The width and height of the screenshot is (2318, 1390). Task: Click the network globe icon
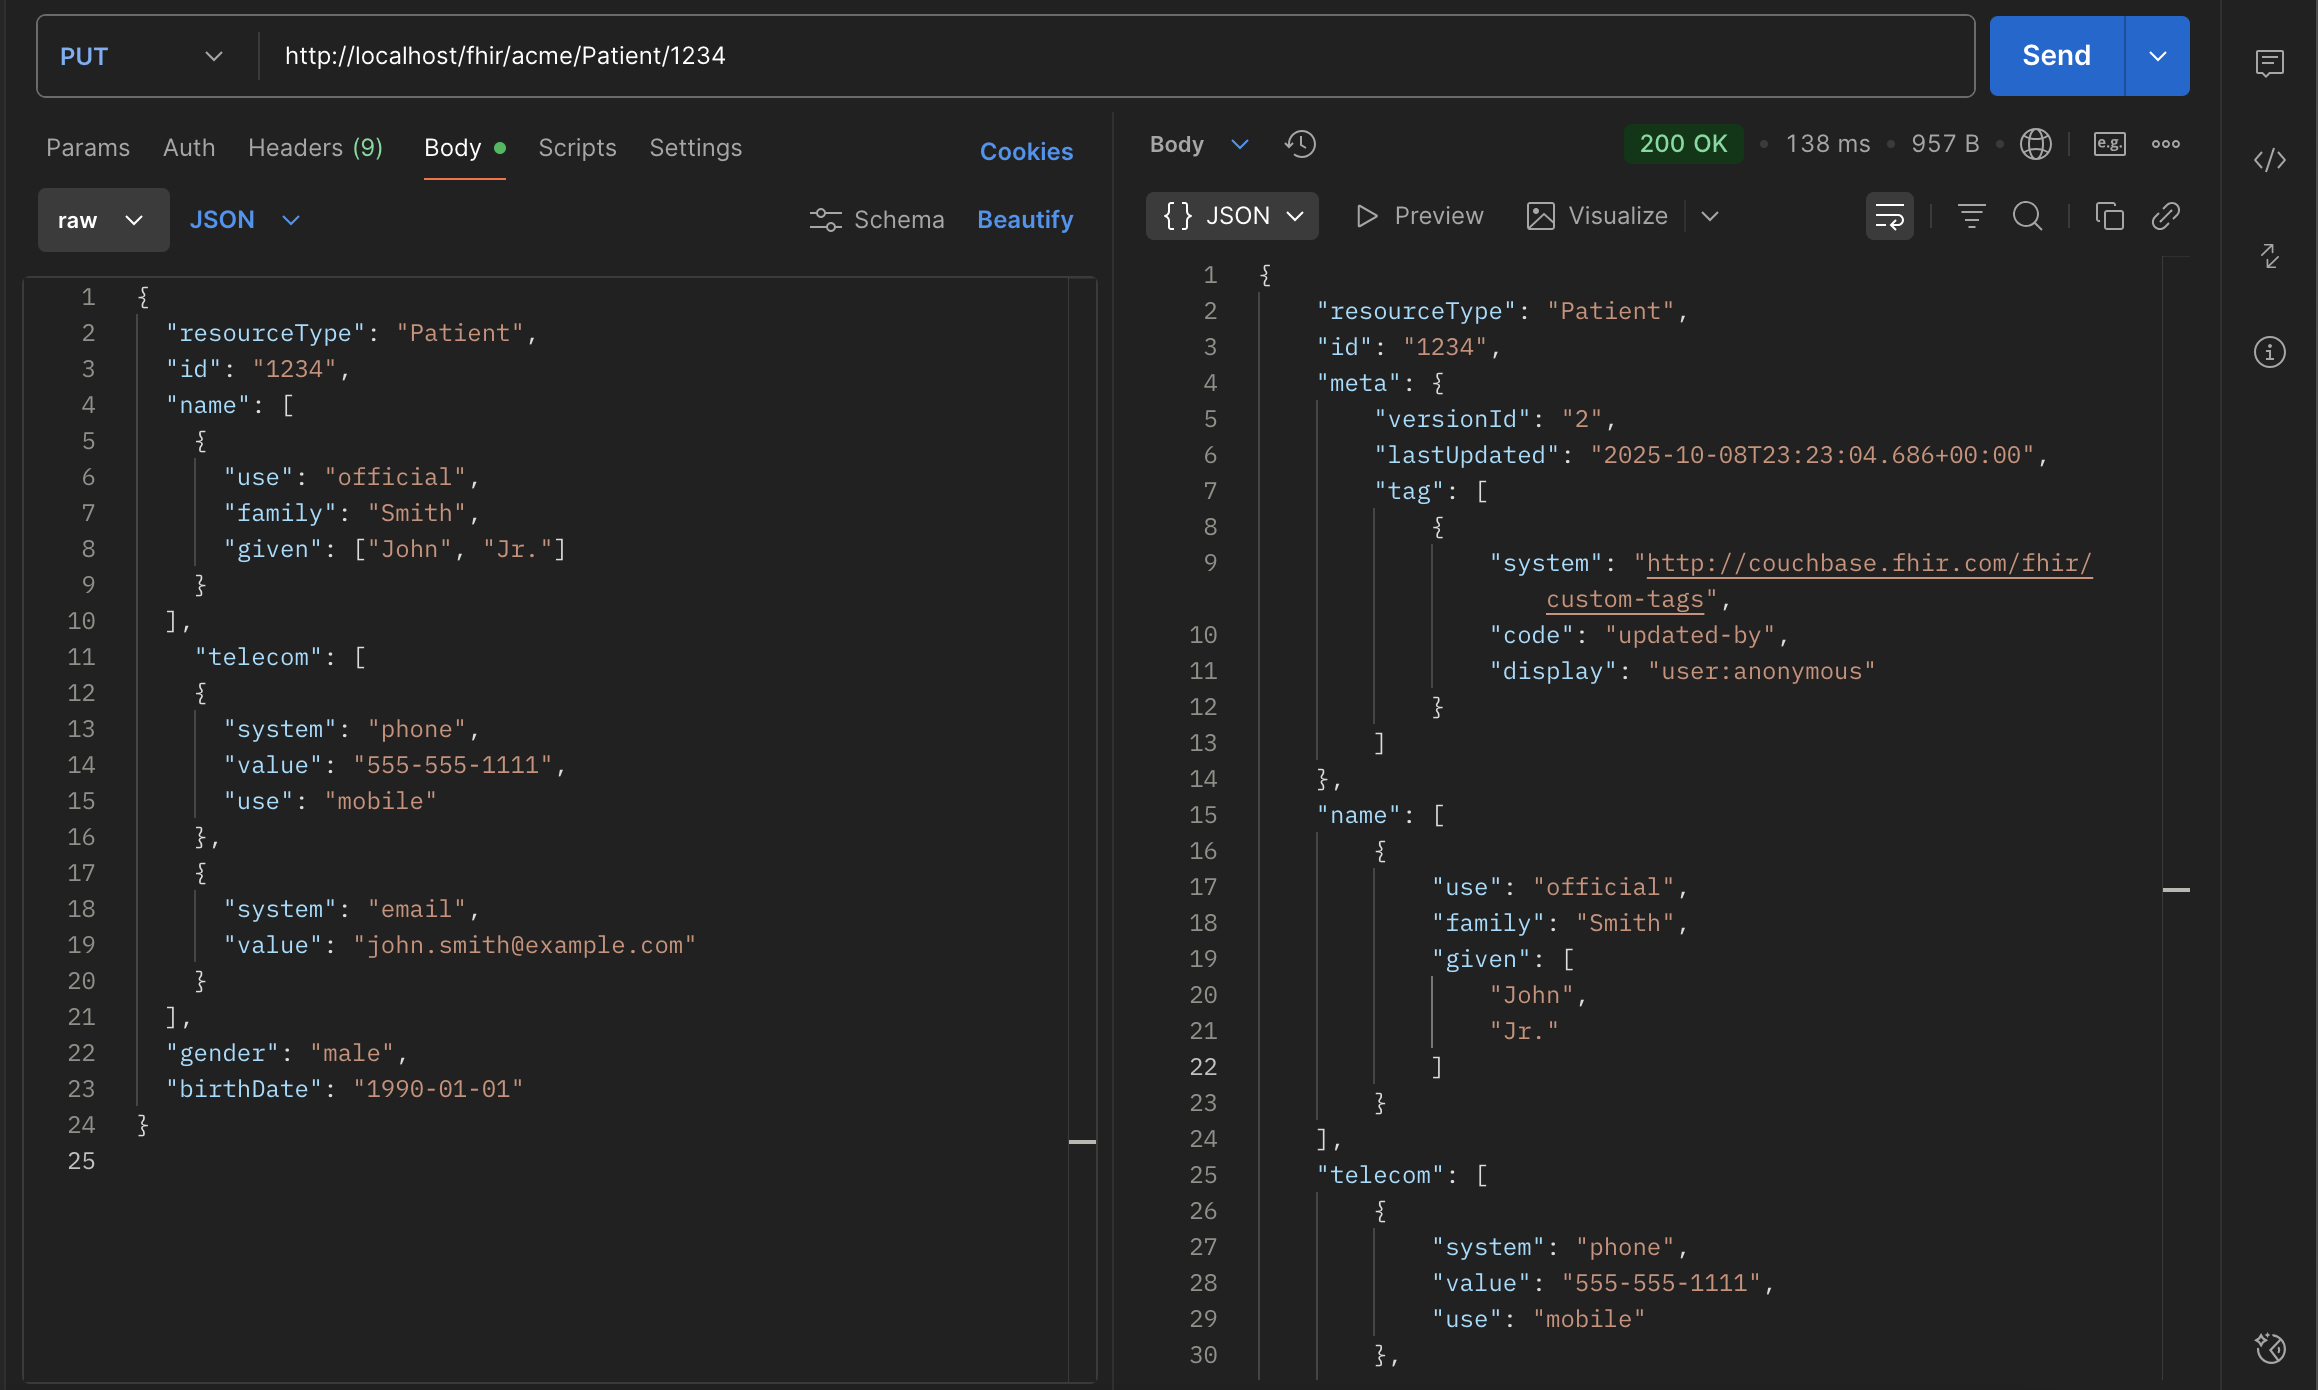[2035, 144]
